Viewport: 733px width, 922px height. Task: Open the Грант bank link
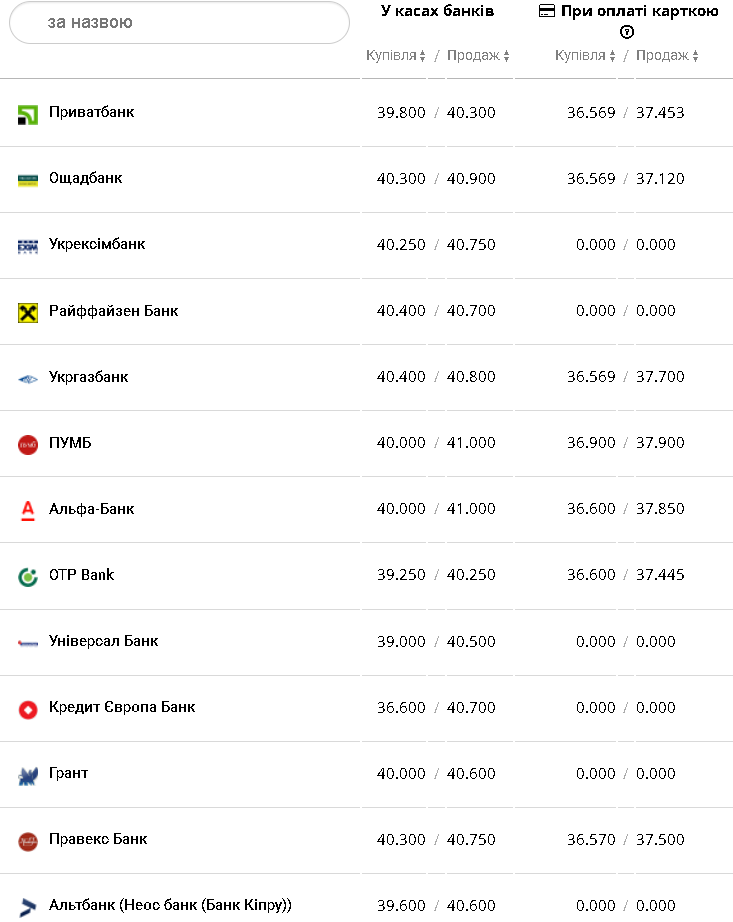[69, 773]
